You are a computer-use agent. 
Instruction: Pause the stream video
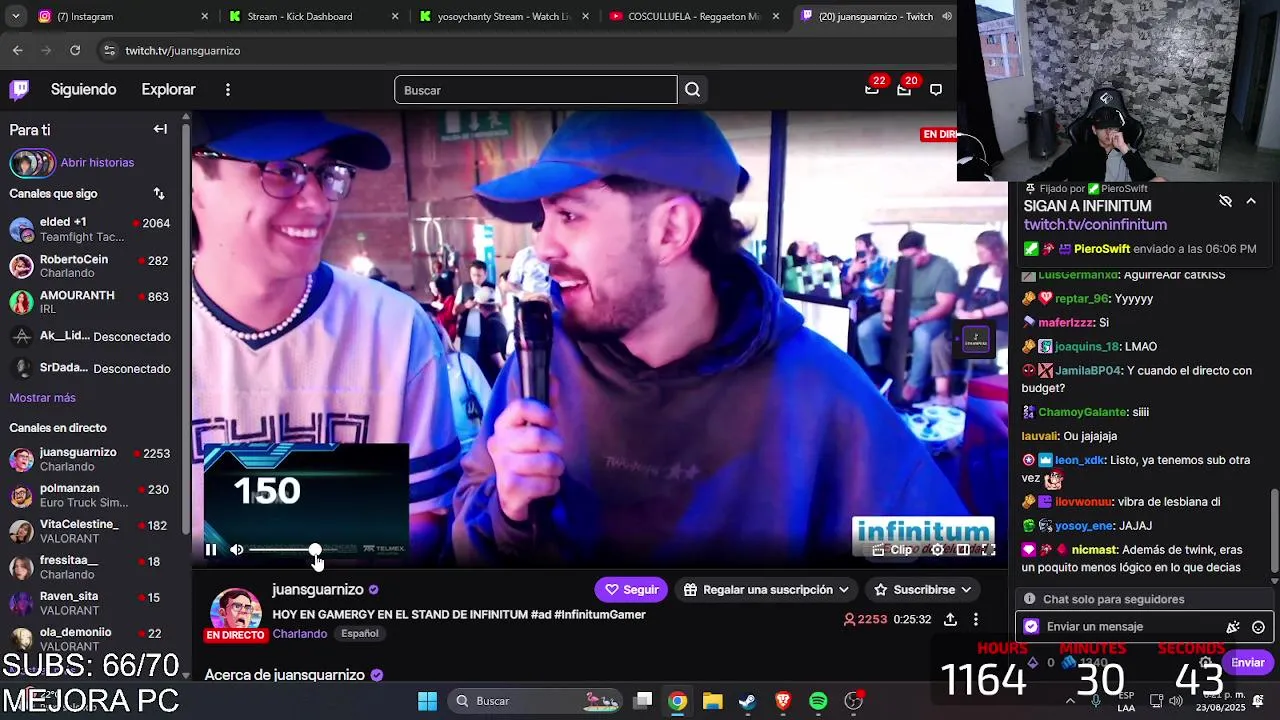pyautogui.click(x=211, y=549)
